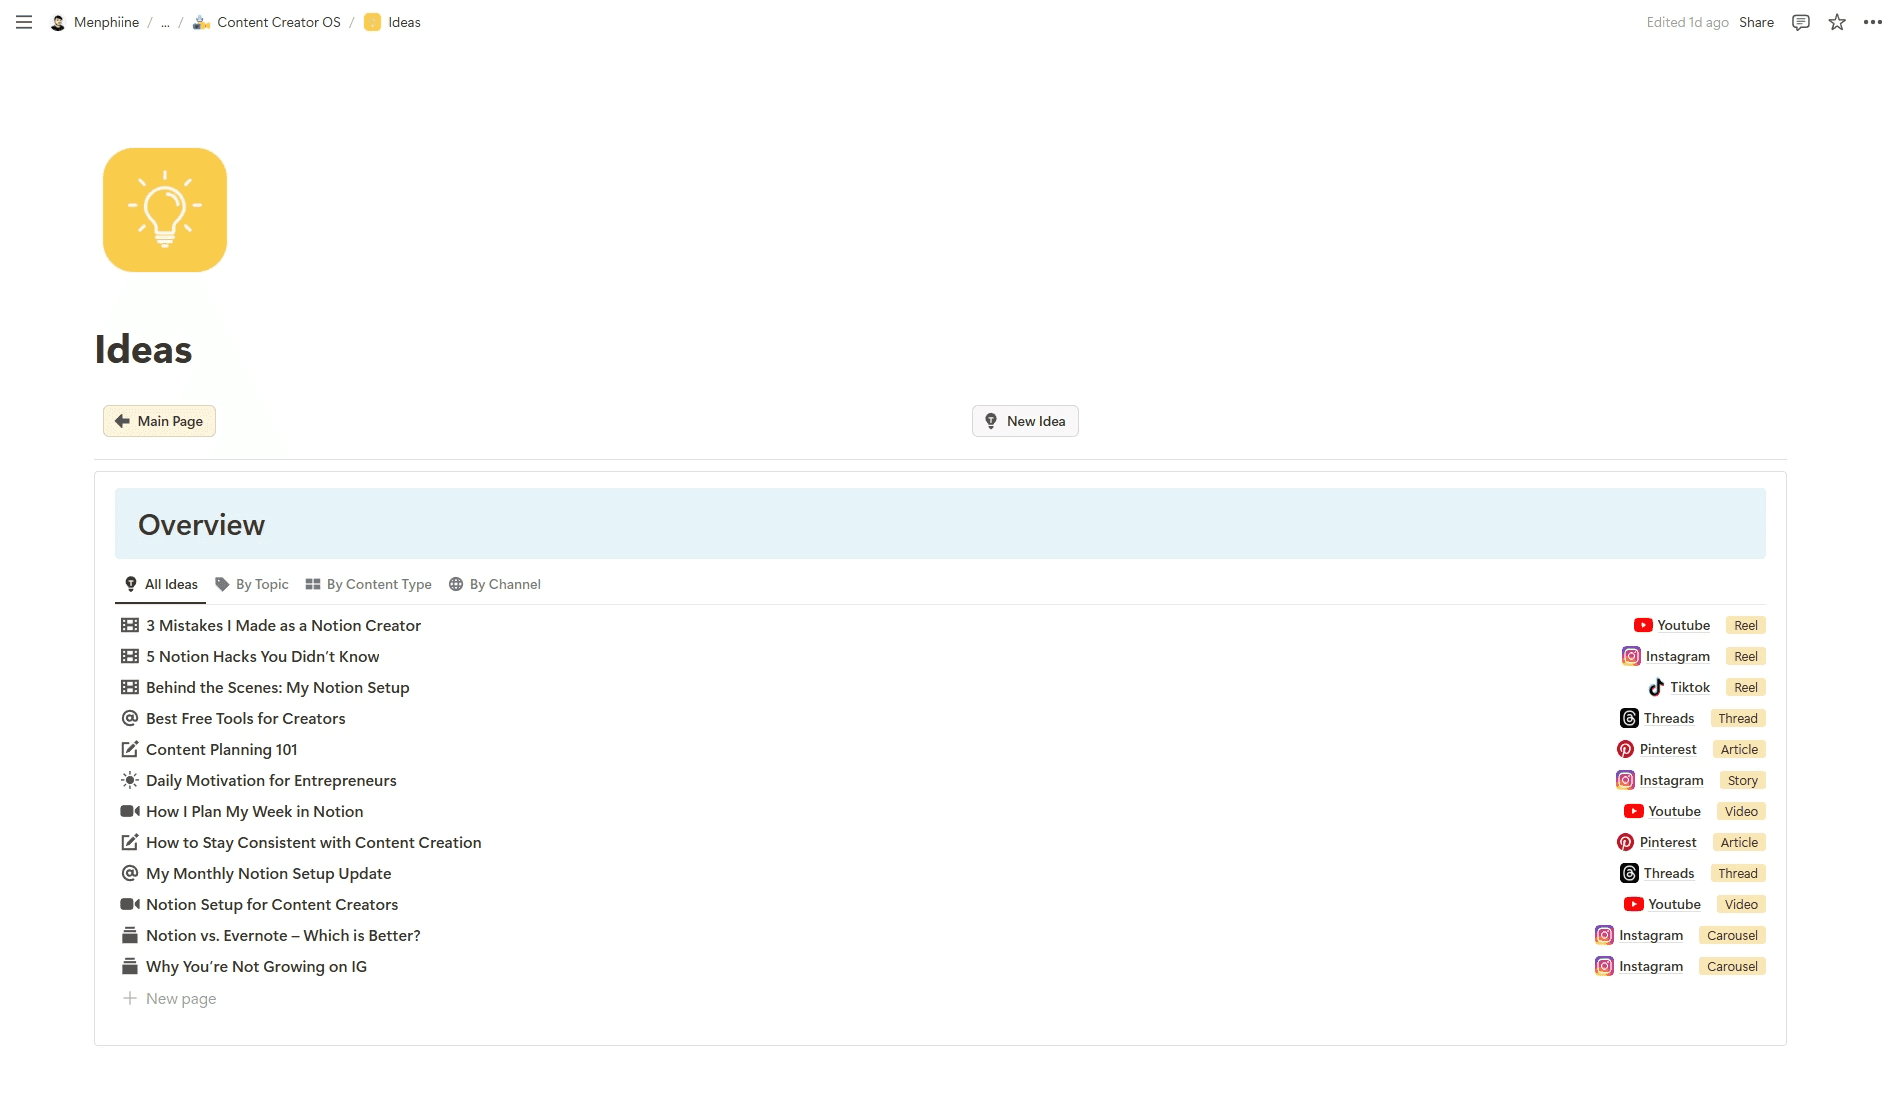The height and width of the screenshot is (1102, 1900).
Task: Expand the collapsed breadcrumb ellipsis
Action: click(165, 22)
